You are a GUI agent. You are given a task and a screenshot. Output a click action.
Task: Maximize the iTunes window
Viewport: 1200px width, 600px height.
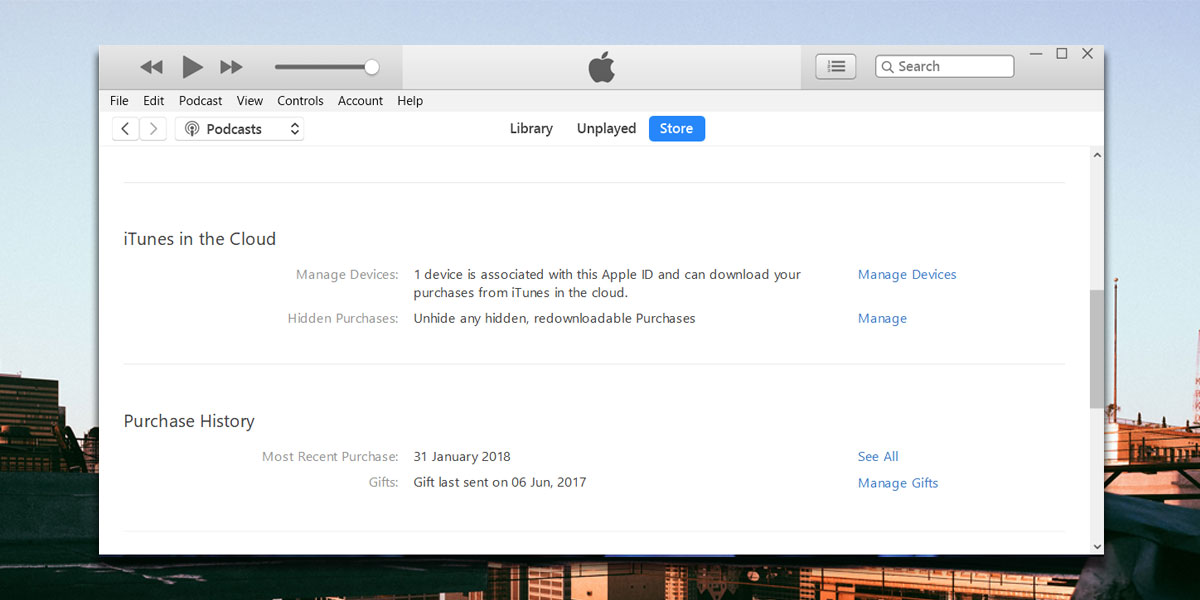pyautogui.click(x=1062, y=54)
